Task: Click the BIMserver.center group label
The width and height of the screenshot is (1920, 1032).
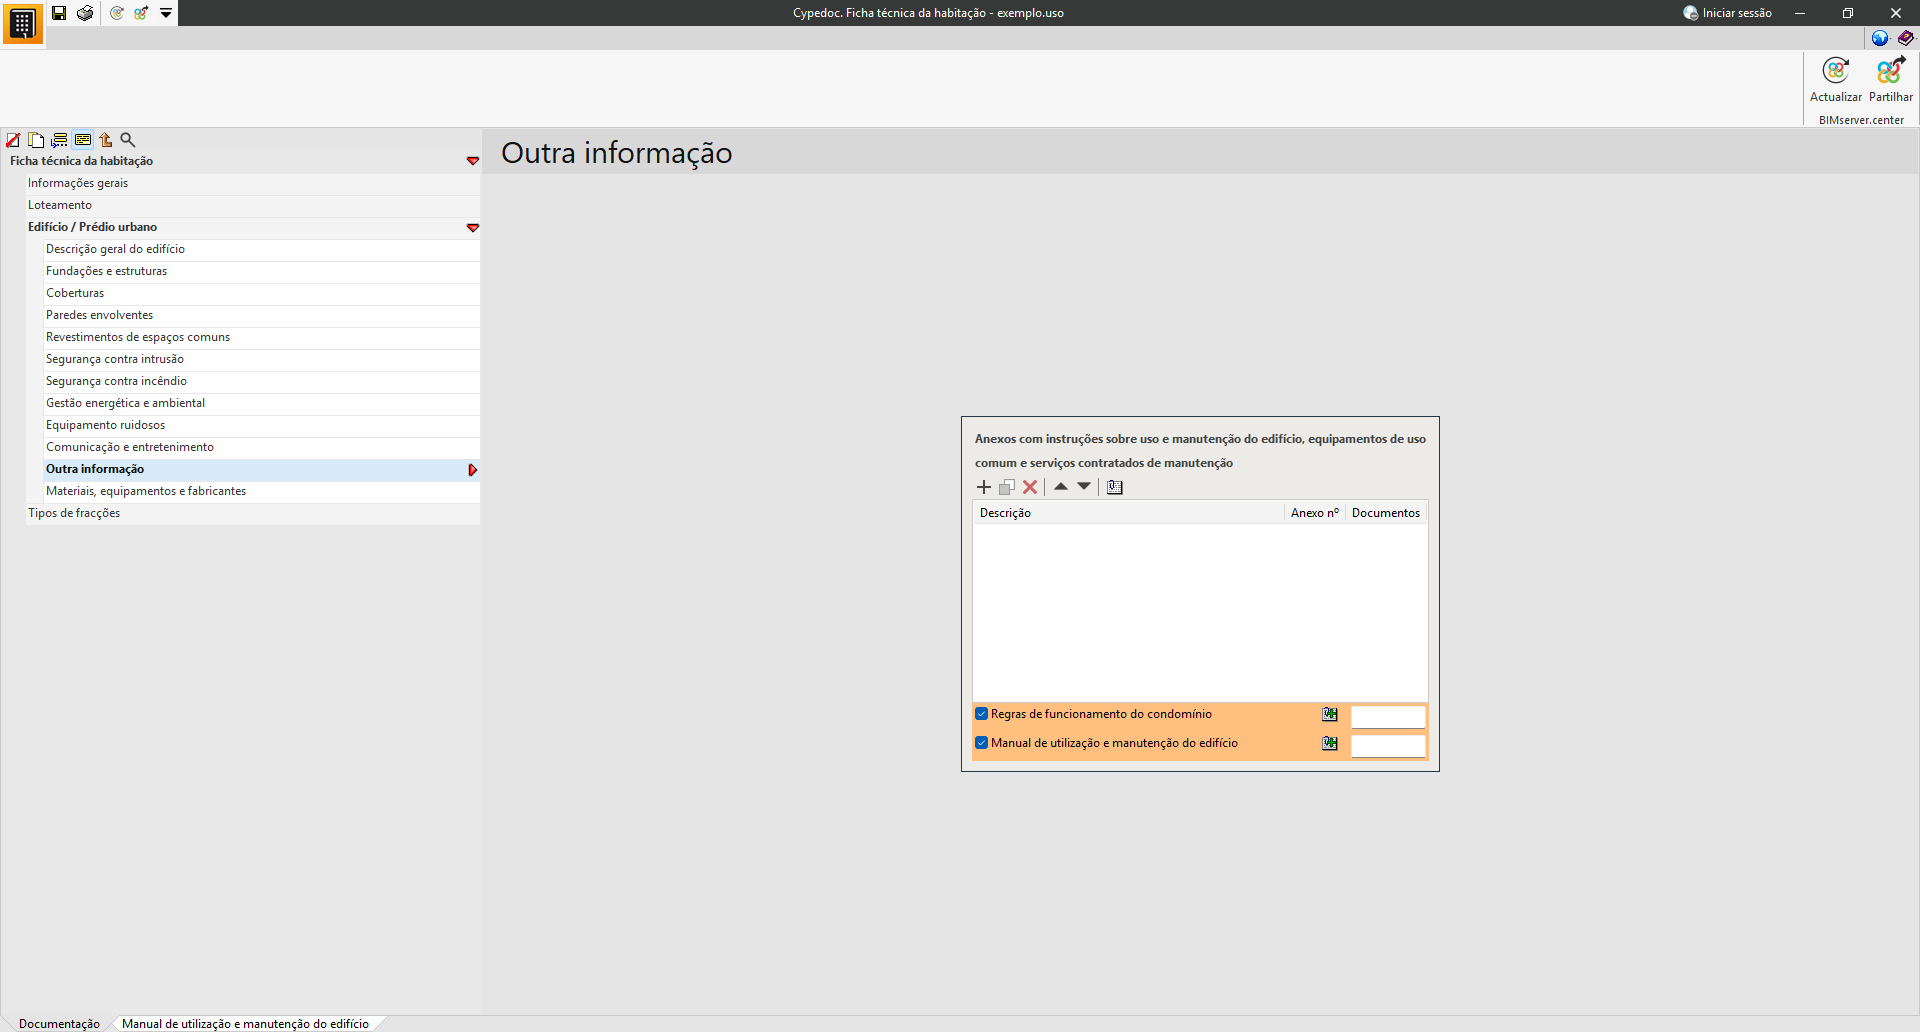Action: pyautogui.click(x=1861, y=120)
